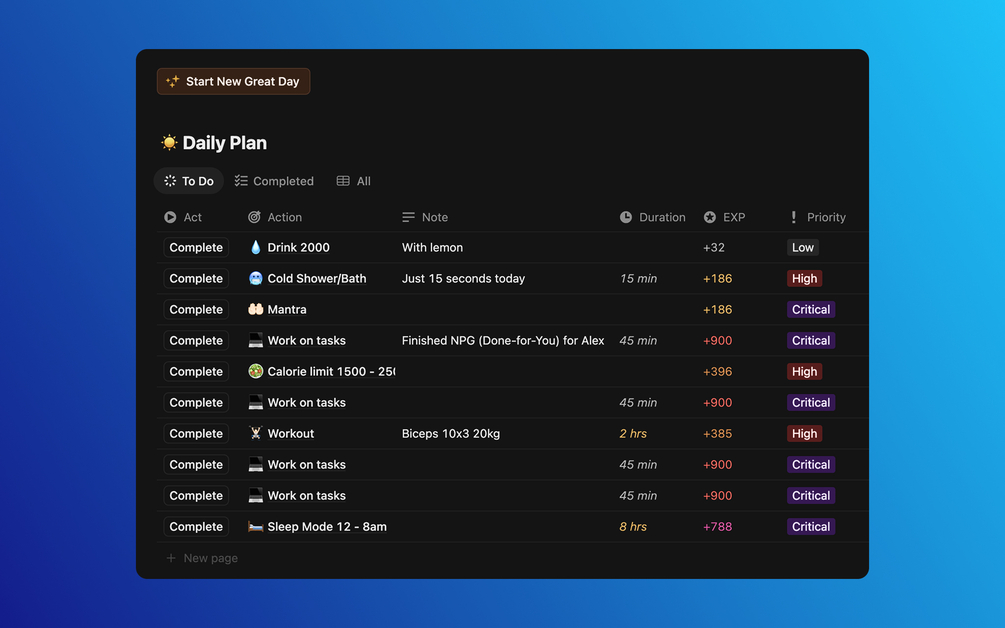Click the sun icon beside Daily Plan
This screenshot has height=628, width=1005.
click(169, 142)
